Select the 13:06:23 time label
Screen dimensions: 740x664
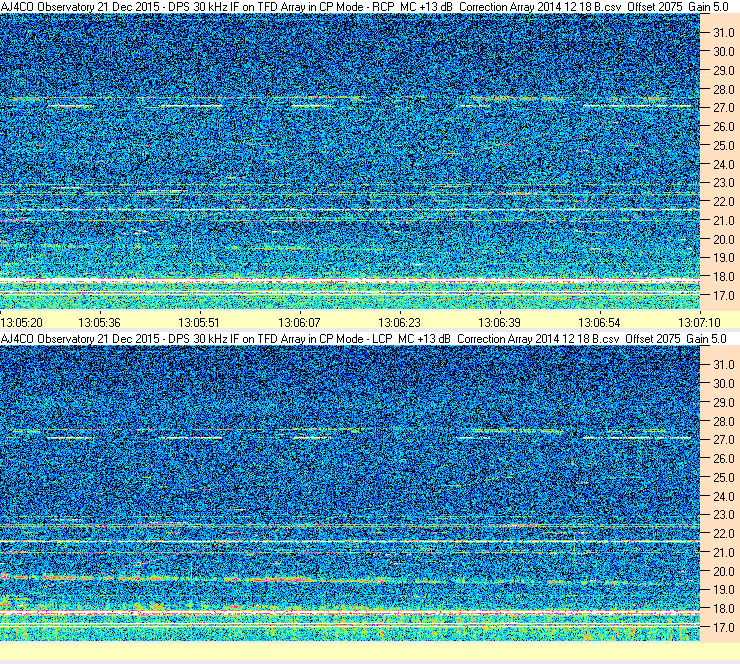(399, 323)
